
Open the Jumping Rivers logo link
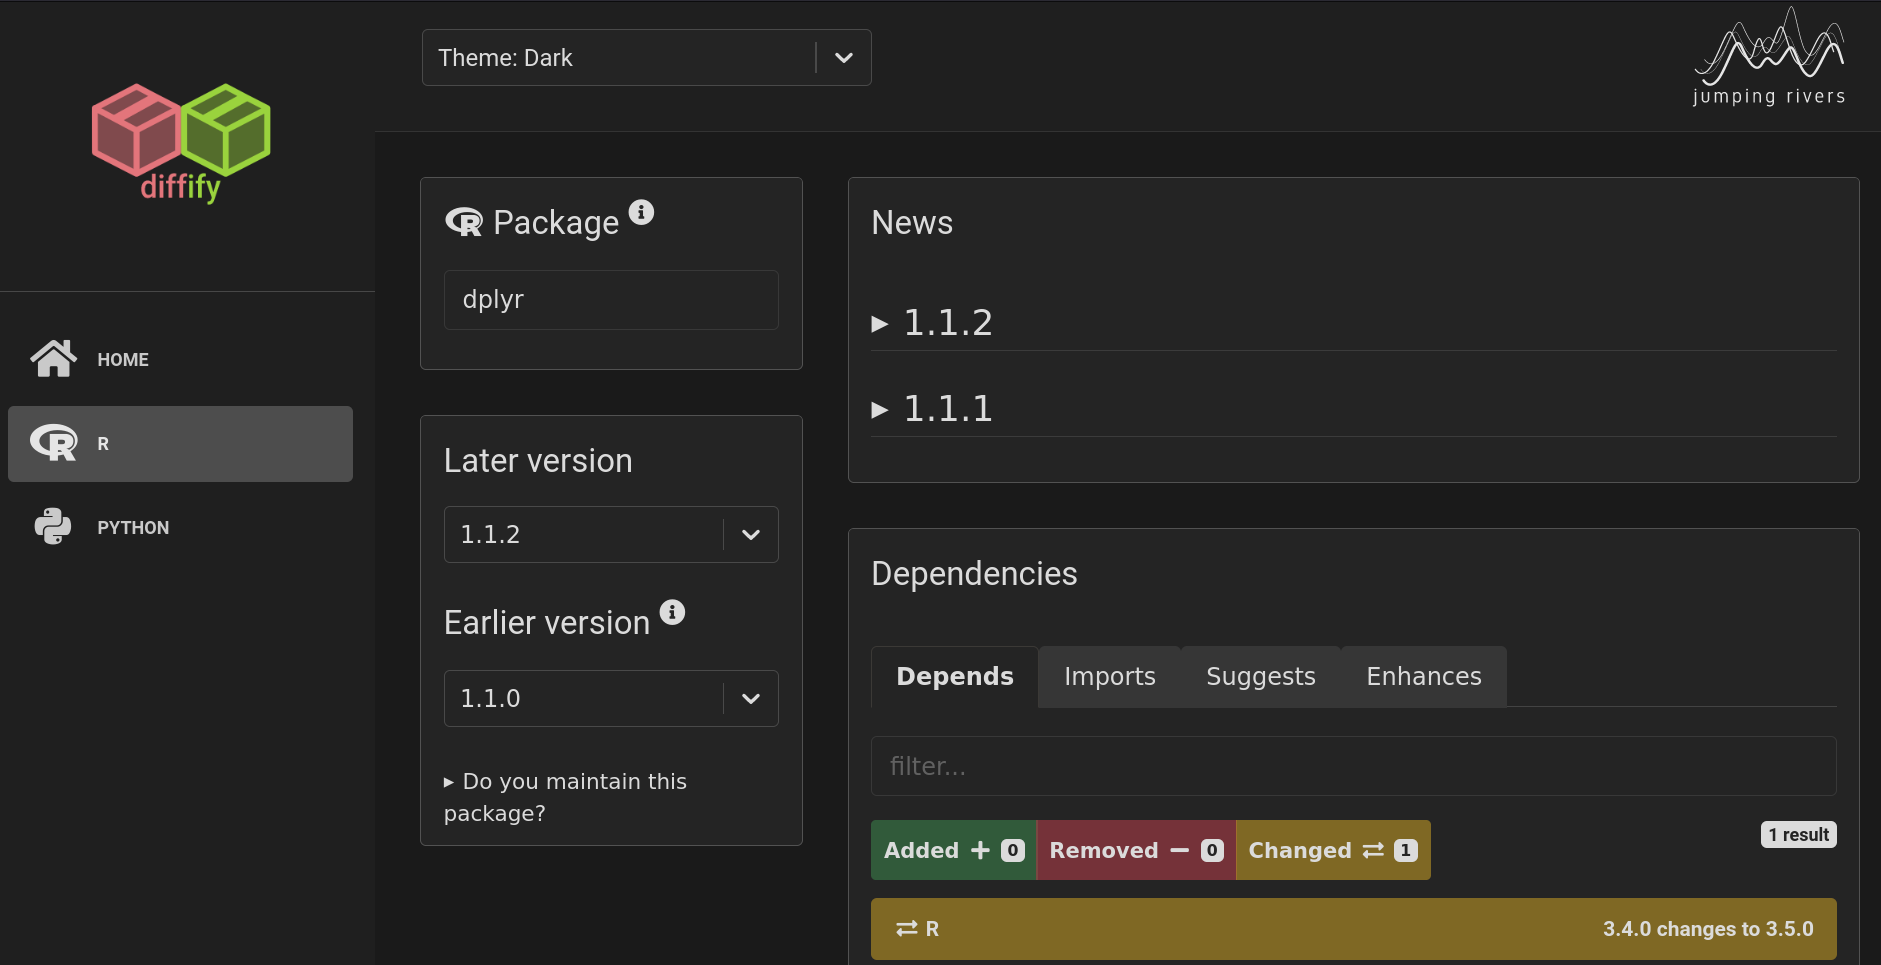(1769, 57)
